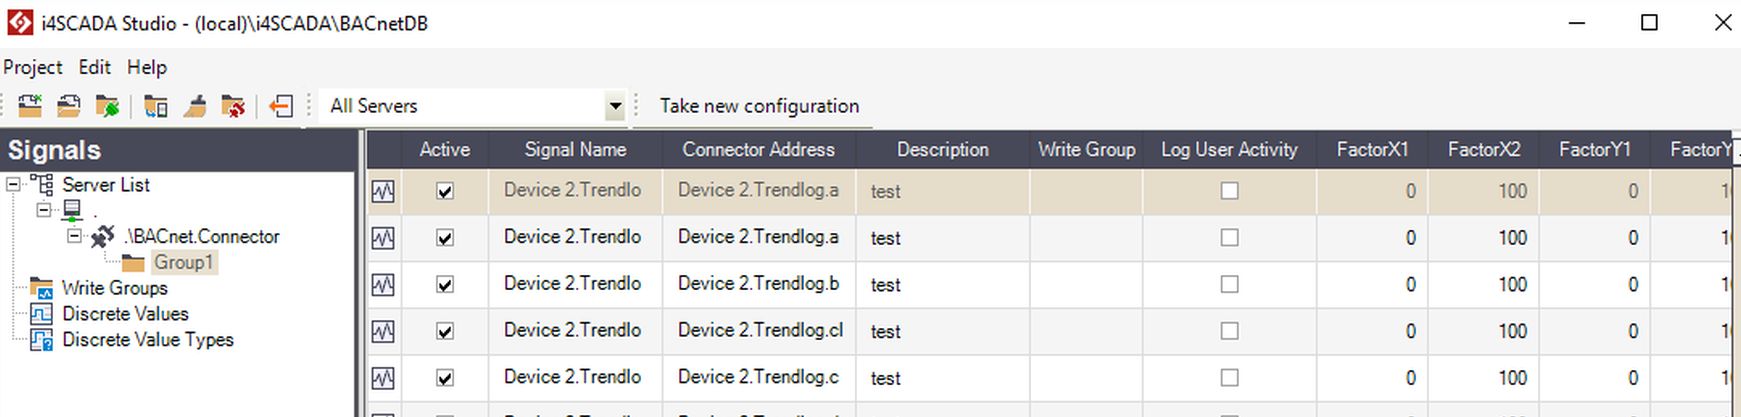1741x417 pixels.
Task: Click the new folder toolbar icon
Action: click(30, 106)
